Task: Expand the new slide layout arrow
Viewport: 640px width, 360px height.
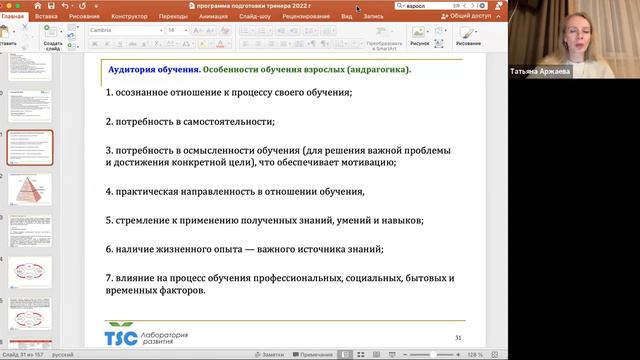Action: (x=62, y=31)
